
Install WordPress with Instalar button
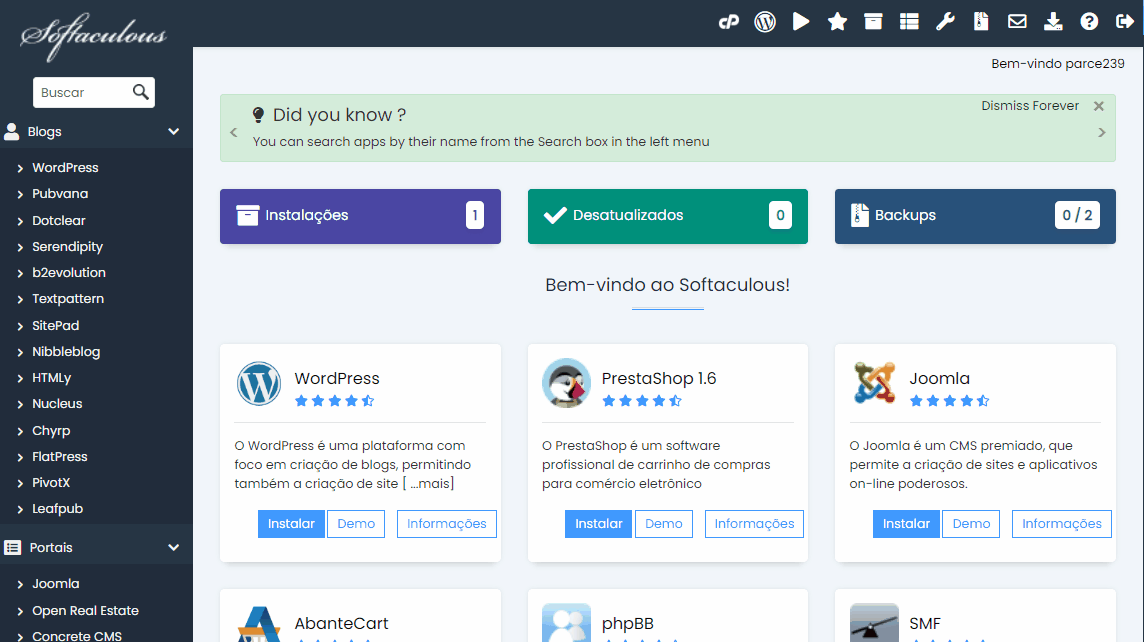tap(291, 524)
